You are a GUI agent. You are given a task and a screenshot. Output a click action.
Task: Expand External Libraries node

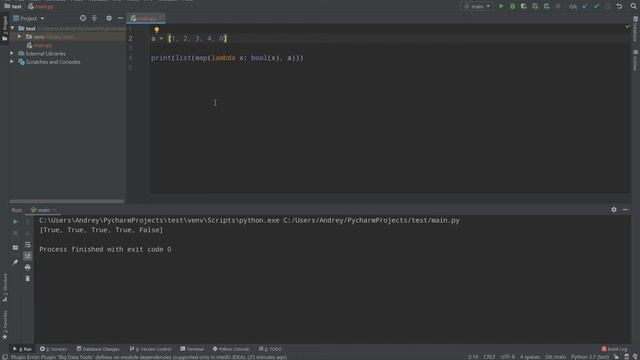coord(12,53)
